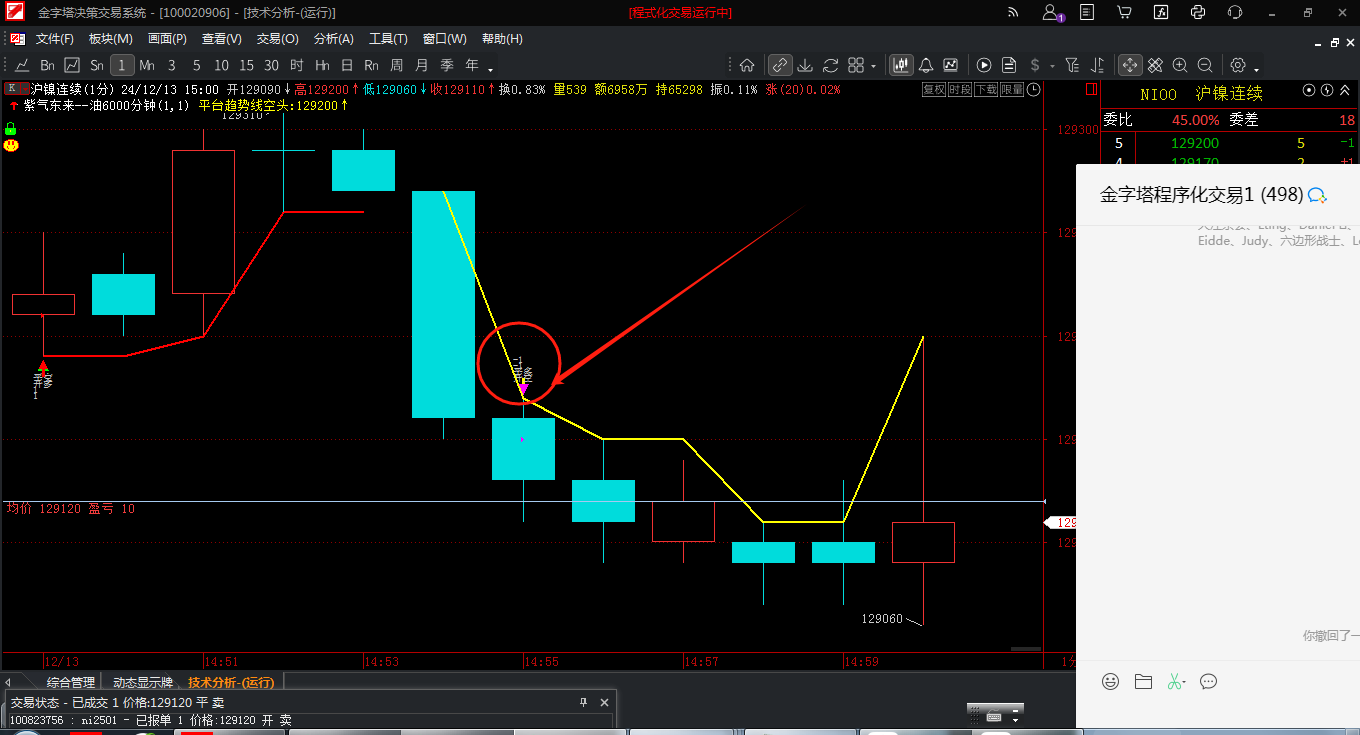Click the refresh arrows icon
1360x735 pixels.
tap(830, 65)
